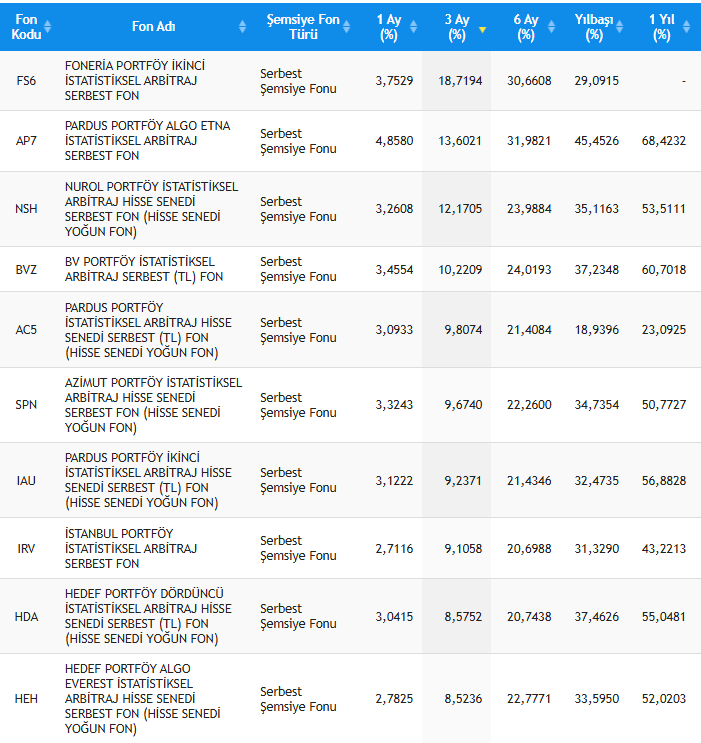
Task: Open AC5 row Pardus Portföy fund name
Action: [x=148, y=330]
